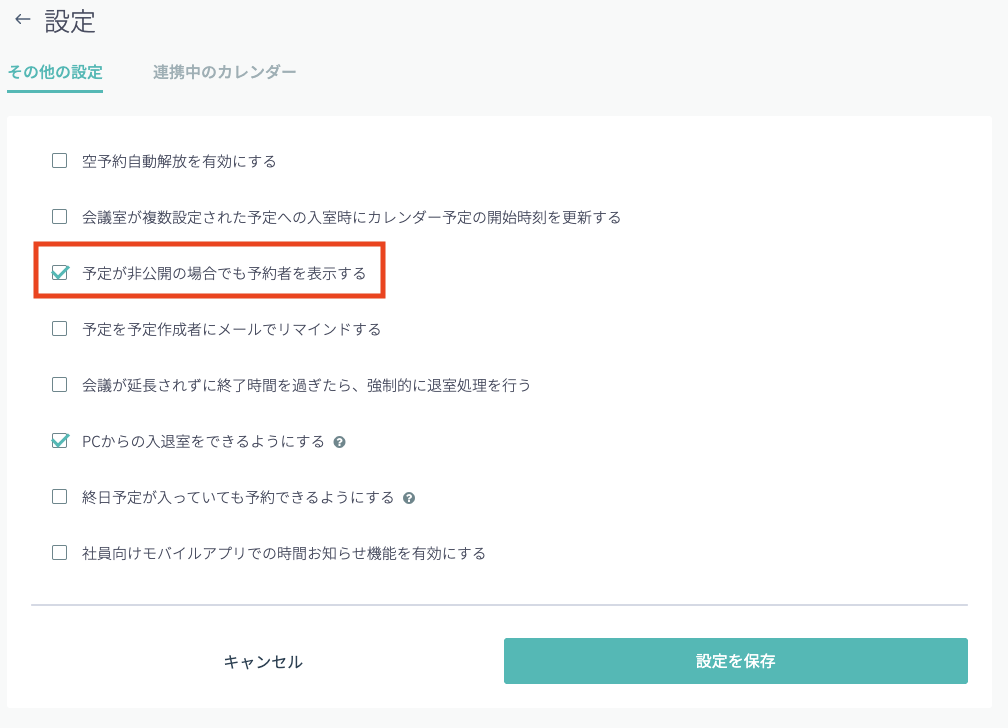Image resolution: width=1008 pixels, height=728 pixels.
Task: Select the その他の設定 tab
Action: [55, 72]
